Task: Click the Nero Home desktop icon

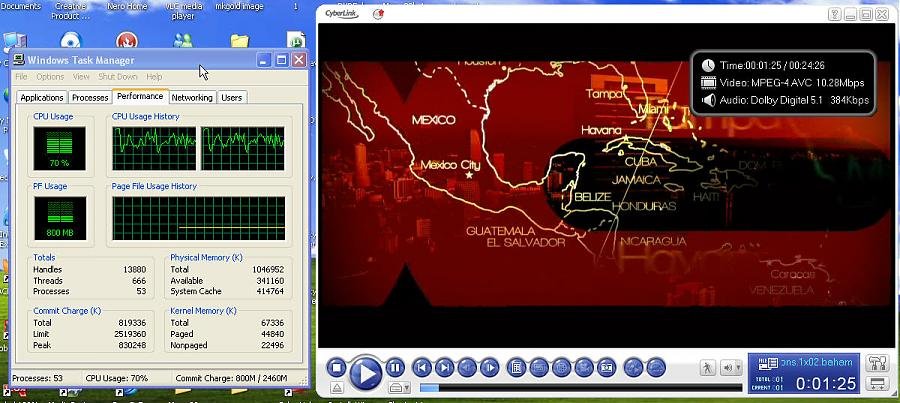Action: tap(127, 40)
